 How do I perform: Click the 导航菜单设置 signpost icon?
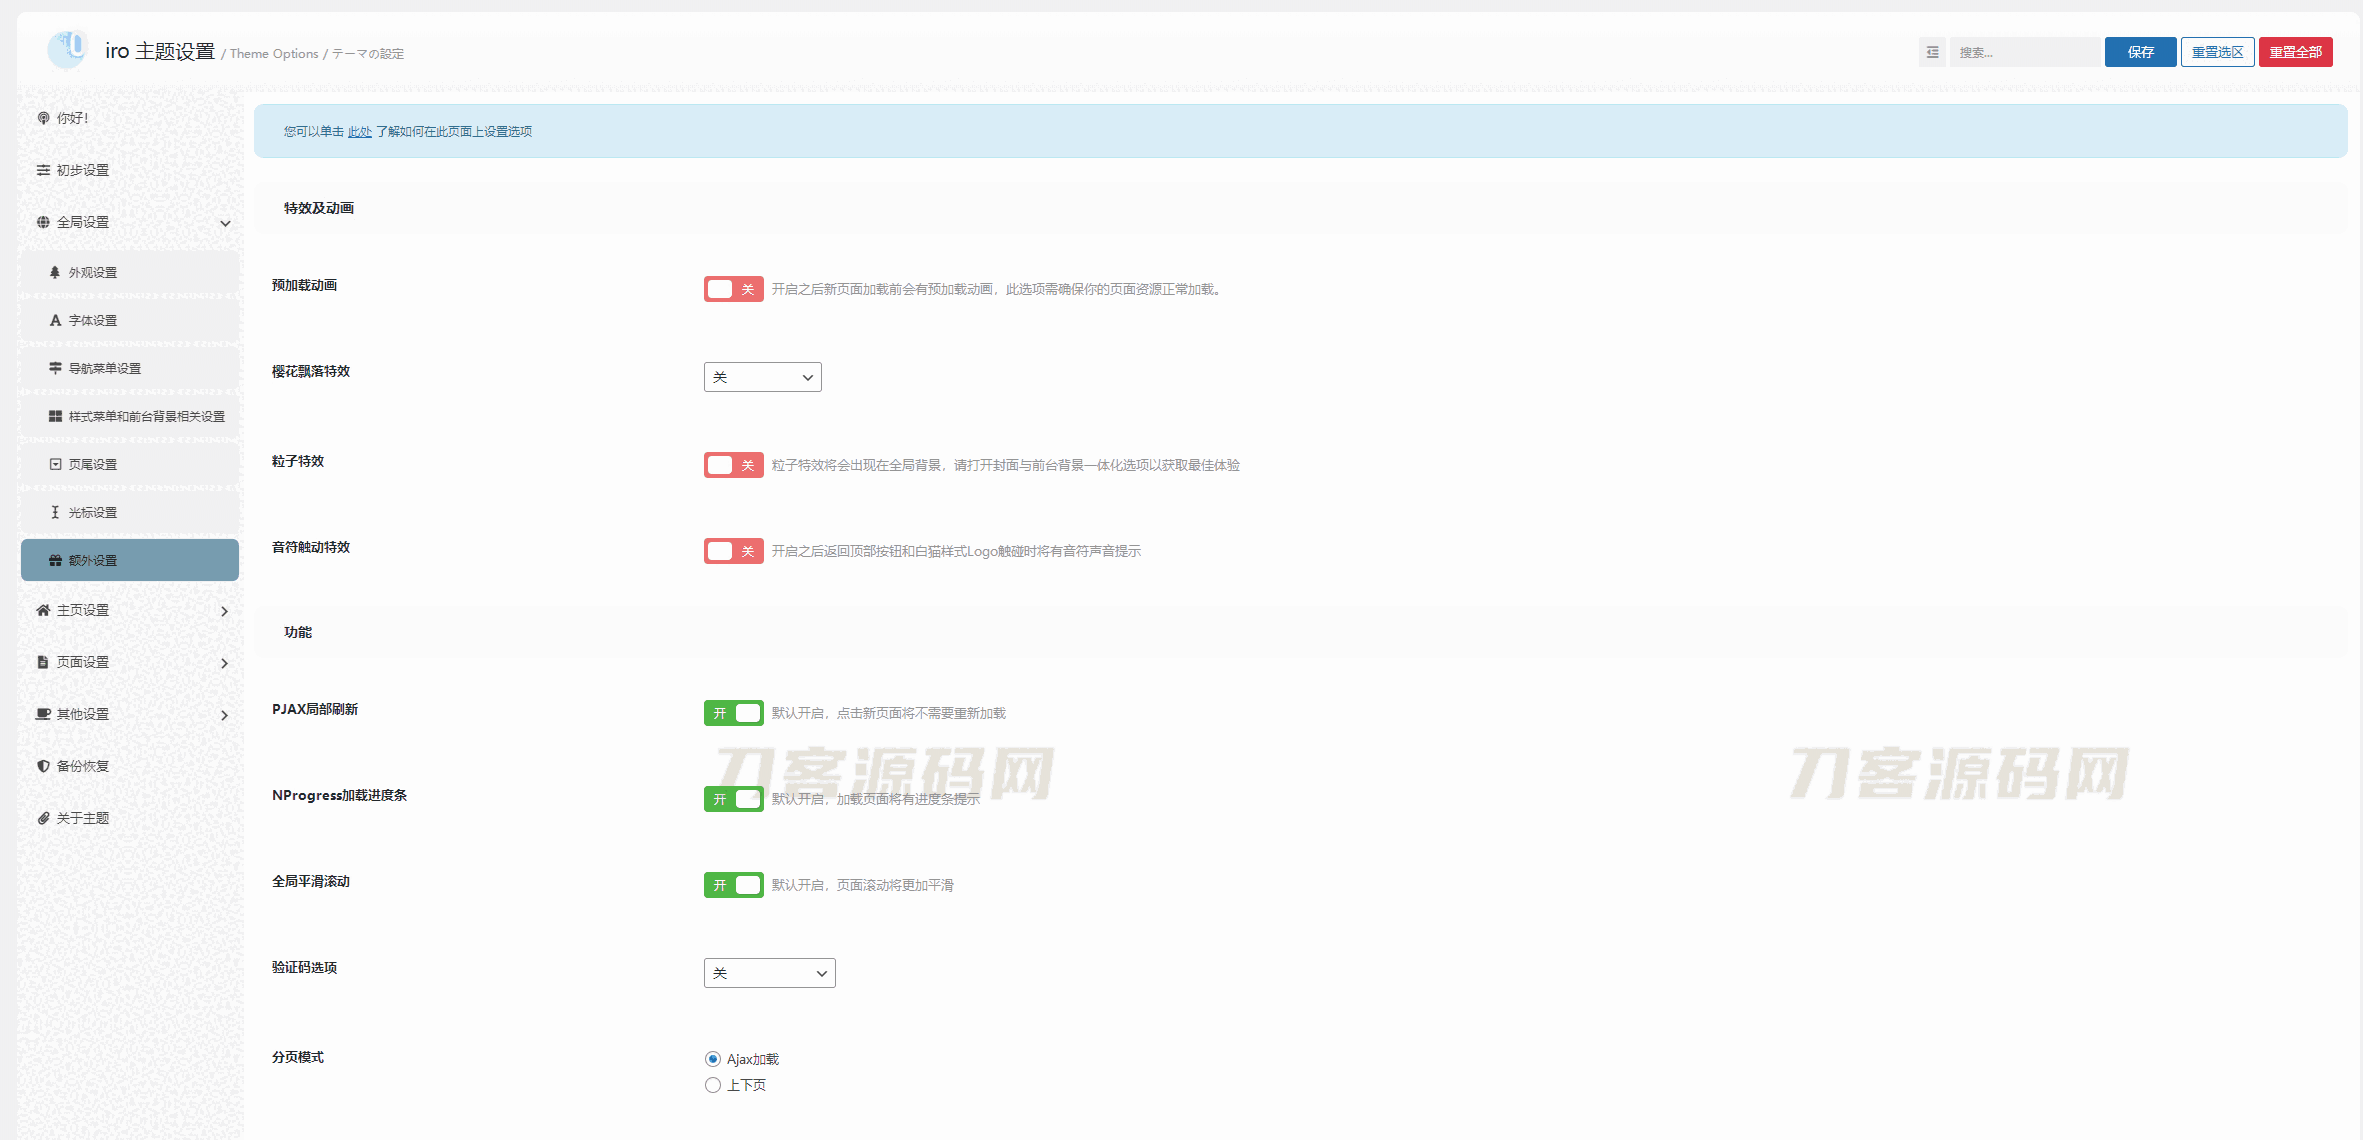(55, 368)
